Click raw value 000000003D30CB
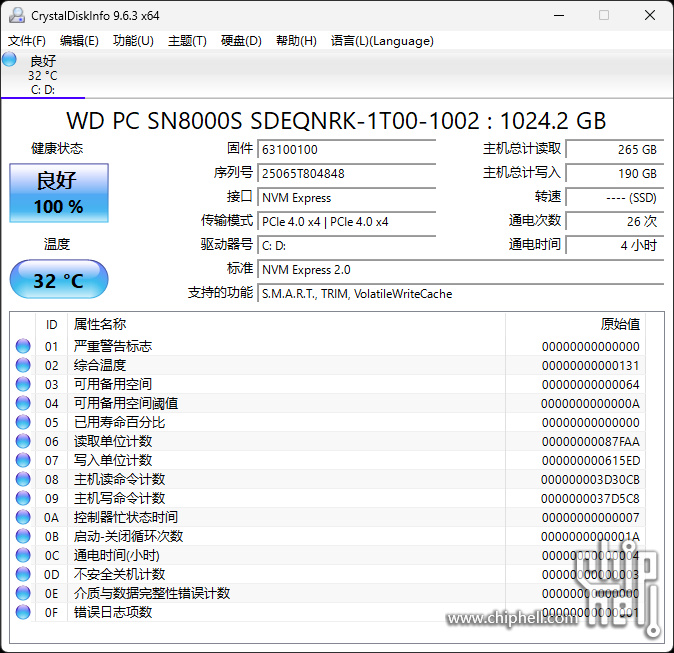The height and width of the screenshot is (653, 674). point(590,480)
